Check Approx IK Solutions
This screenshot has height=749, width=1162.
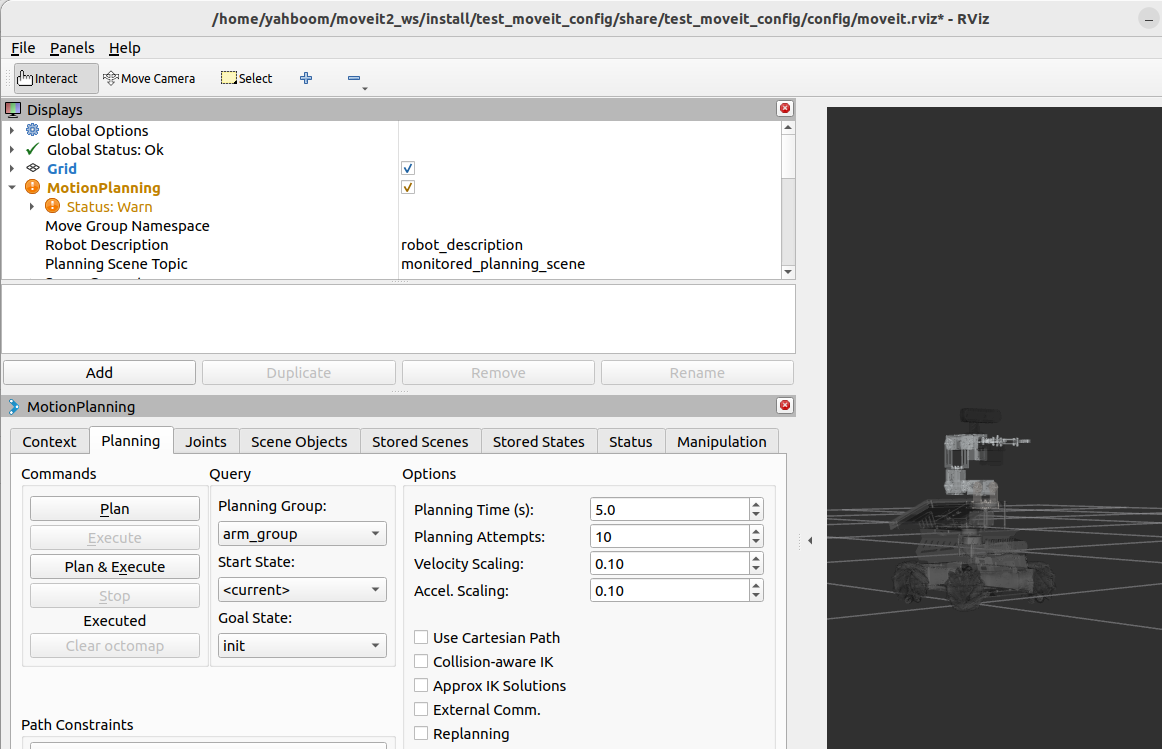(x=421, y=685)
